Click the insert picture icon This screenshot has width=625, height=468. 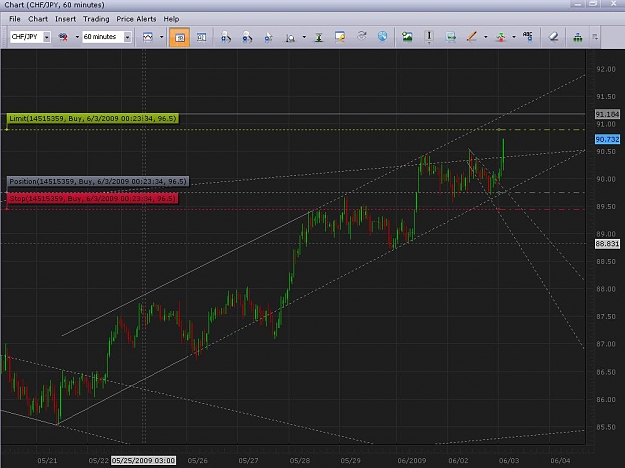coord(407,37)
